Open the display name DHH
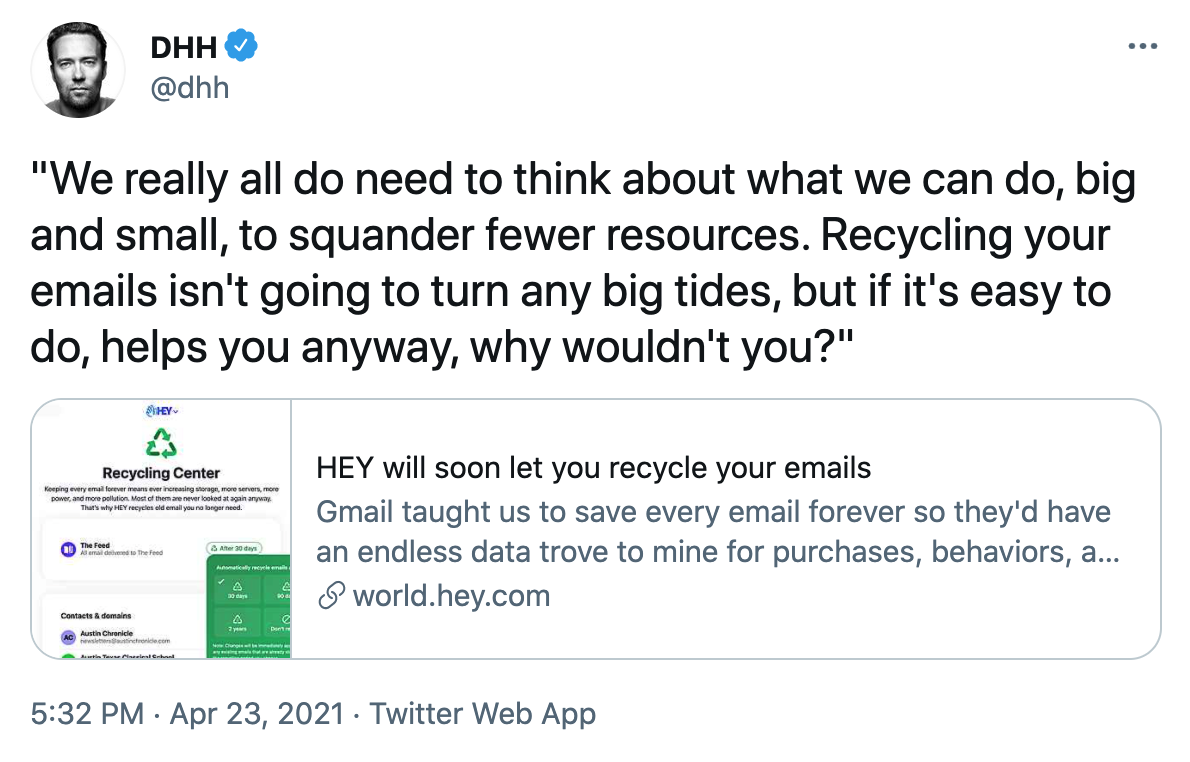Image resolution: width=1190 pixels, height=762 pixels. coord(184,47)
